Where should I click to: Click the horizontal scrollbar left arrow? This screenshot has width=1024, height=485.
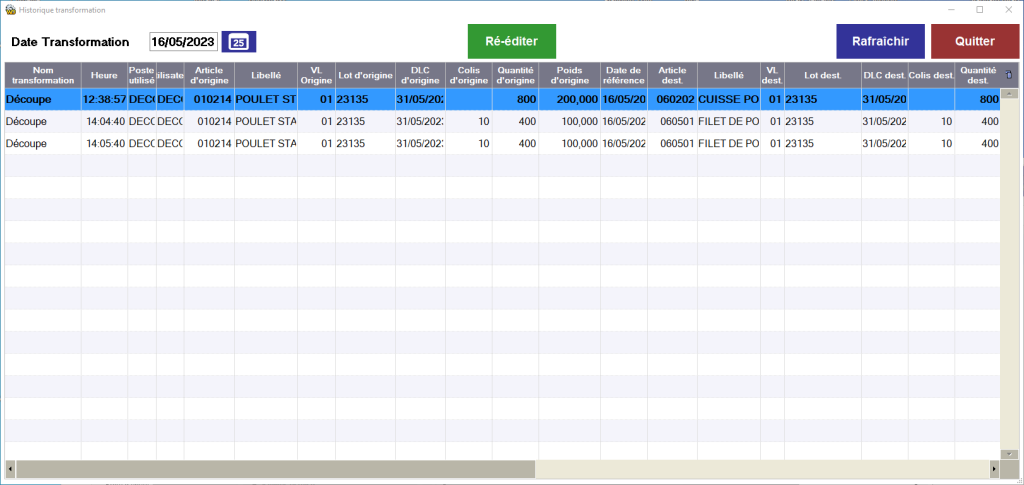coord(11,468)
